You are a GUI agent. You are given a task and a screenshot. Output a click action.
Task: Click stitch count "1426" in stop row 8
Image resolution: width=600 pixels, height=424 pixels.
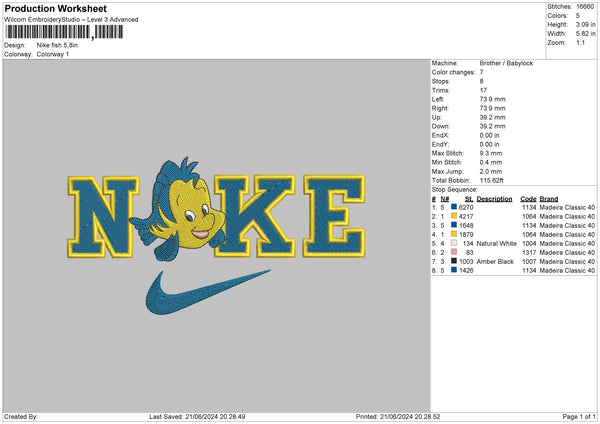pos(466,271)
